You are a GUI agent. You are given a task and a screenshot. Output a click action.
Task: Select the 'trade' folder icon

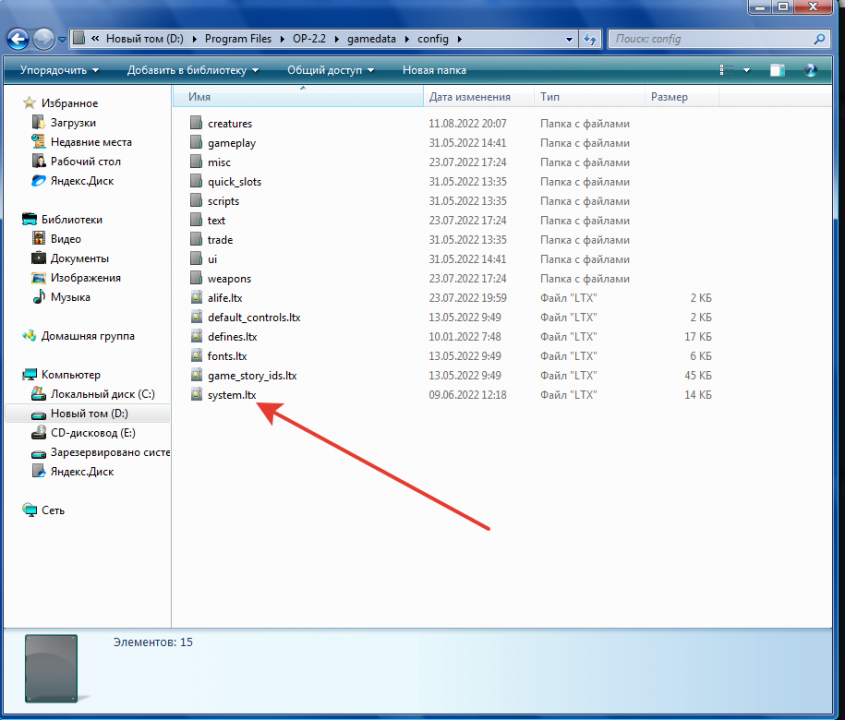pyautogui.click(x=196, y=239)
